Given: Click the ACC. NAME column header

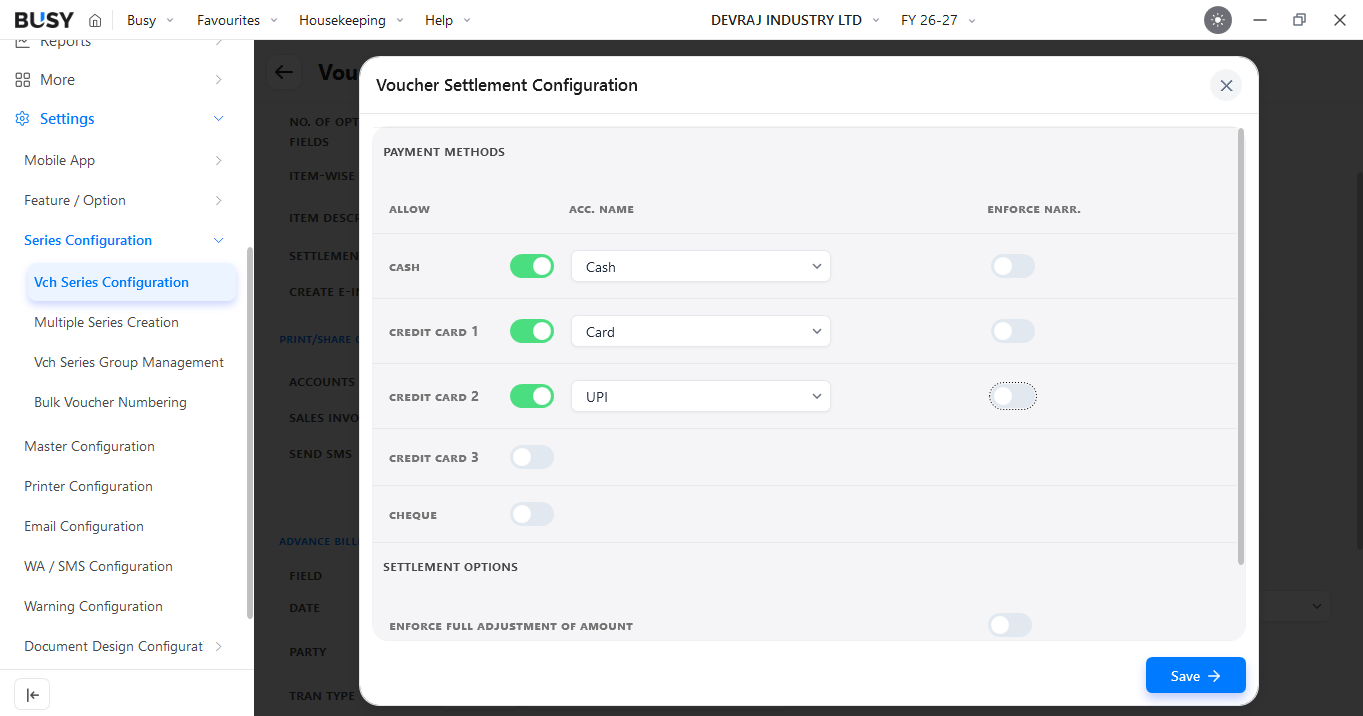Looking at the screenshot, I should (601, 210).
